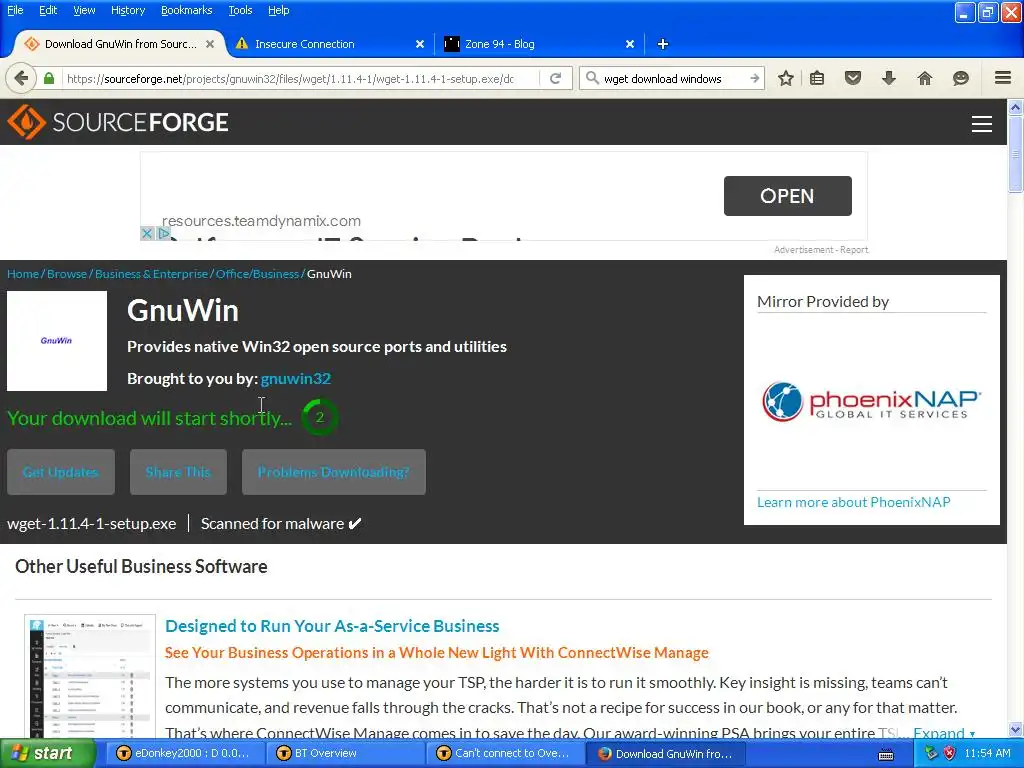The width and height of the screenshot is (1024, 768).
Task: Reload the page with the refresh icon
Action: [x=556, y=78]
